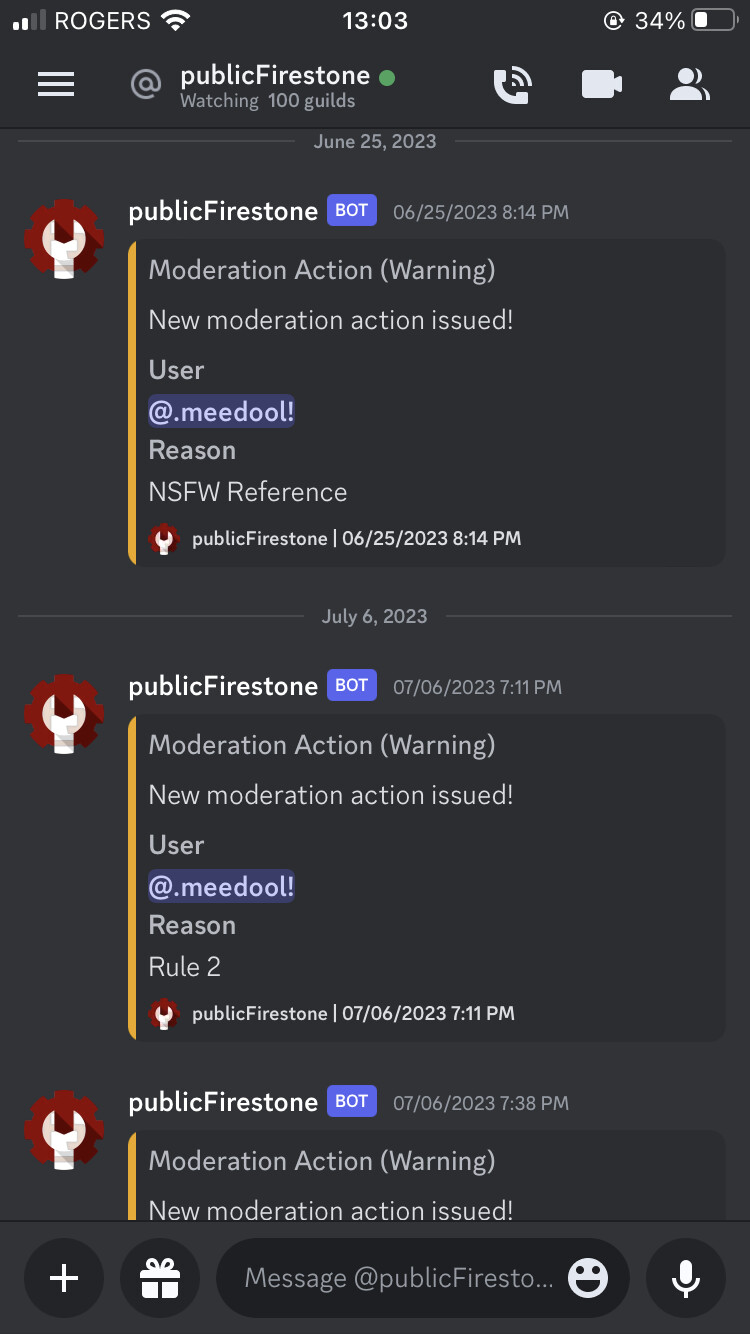Open publicFirestone avatar on June 25 message
The height and width of the screenshot is (1334, 750).
pyautogui.click(x=64, y=239)
